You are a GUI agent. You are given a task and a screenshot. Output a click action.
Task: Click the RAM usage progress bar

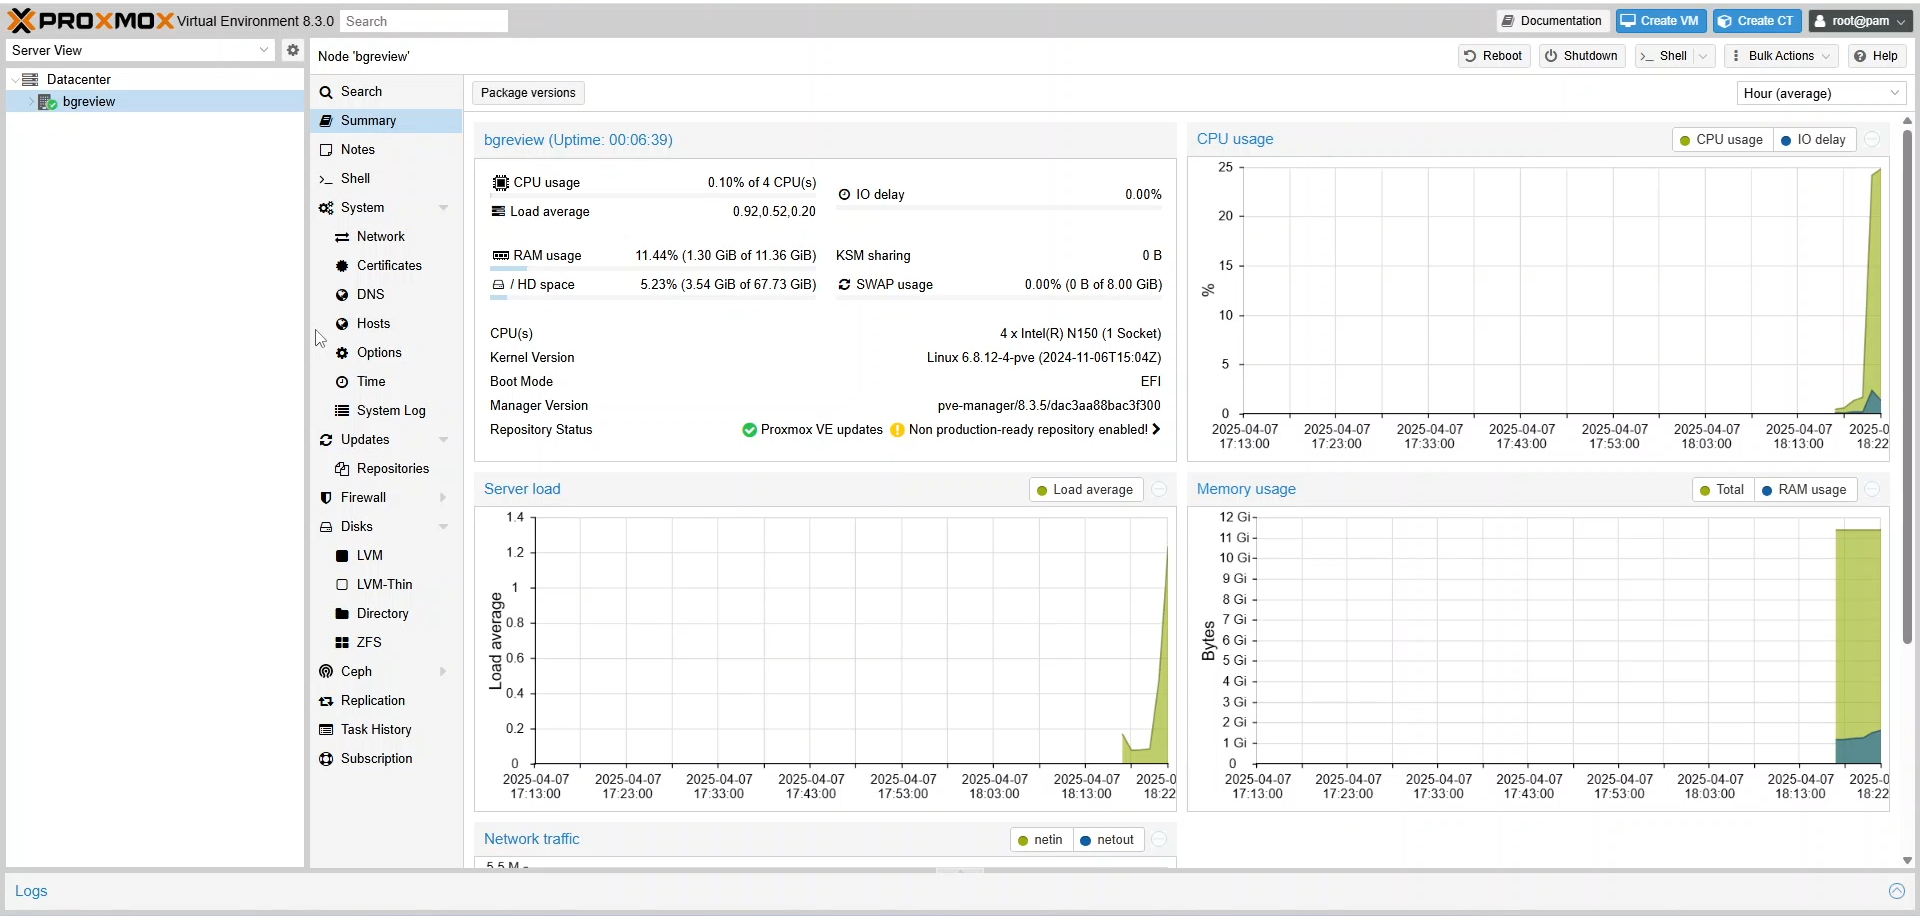click(x=653, y=268)
